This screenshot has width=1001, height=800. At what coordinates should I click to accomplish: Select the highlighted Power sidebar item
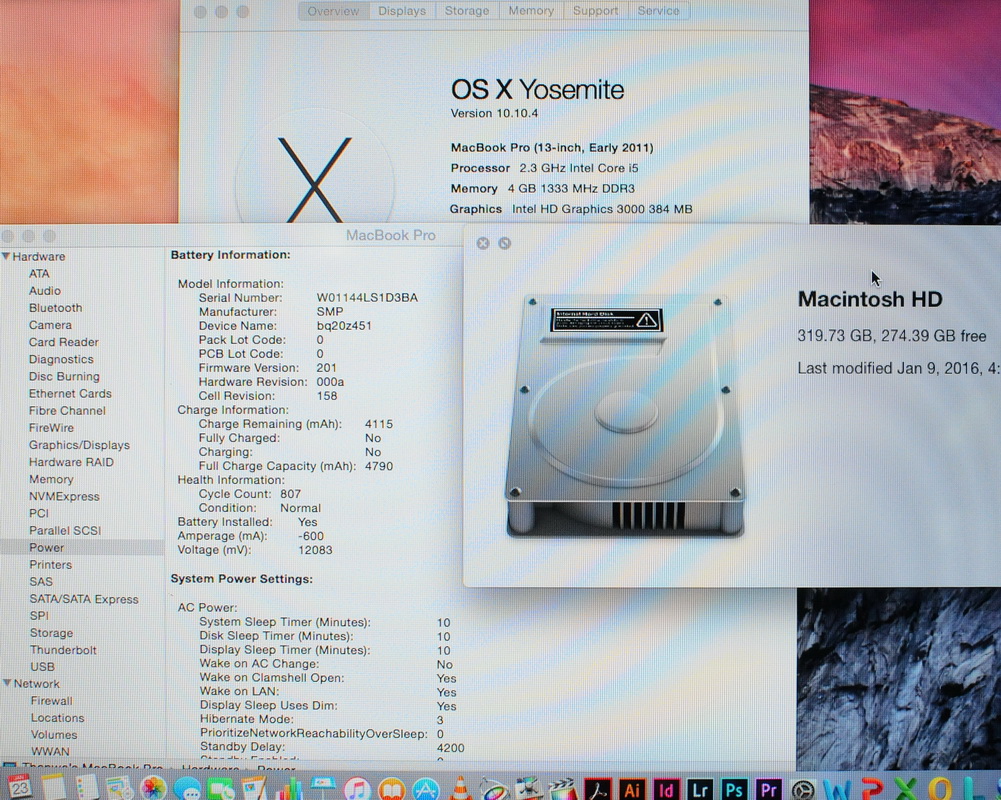(82, 548)
